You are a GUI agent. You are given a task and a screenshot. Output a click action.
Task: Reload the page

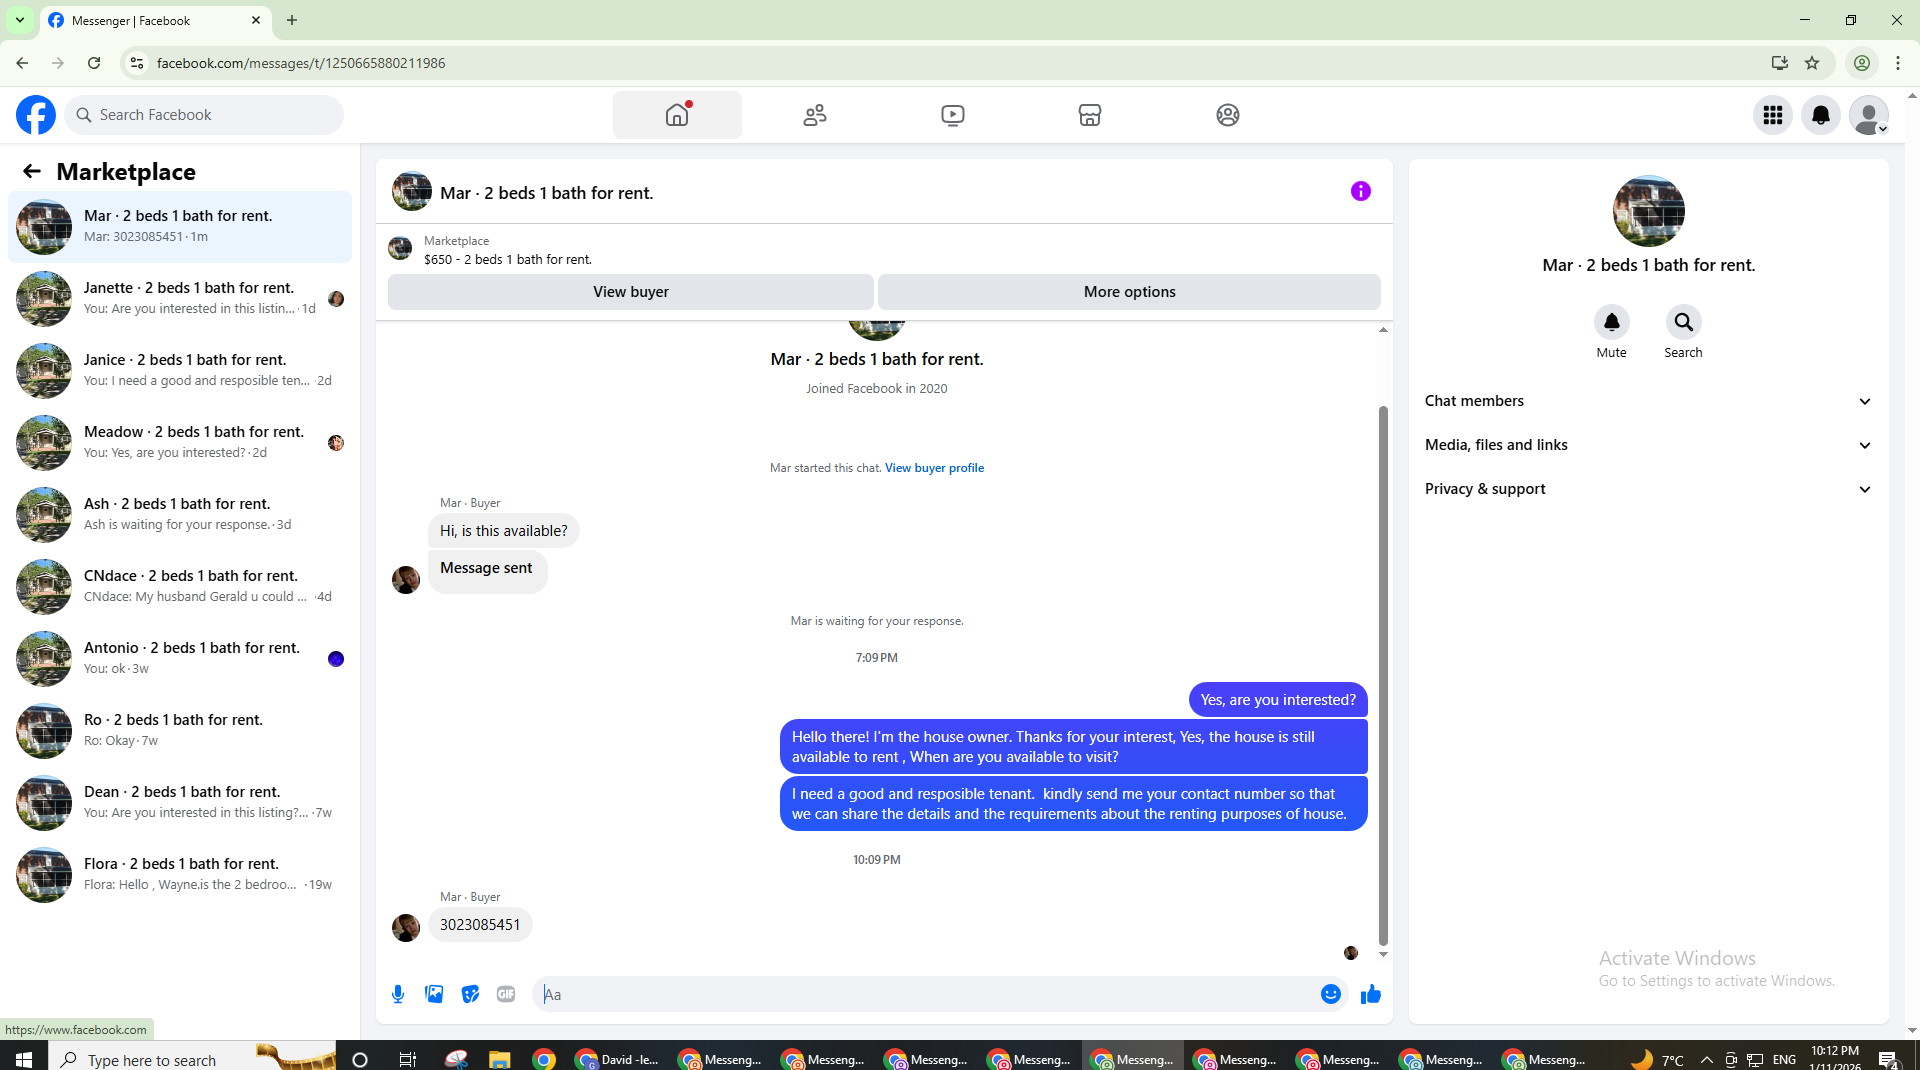[x=94, y=63]
